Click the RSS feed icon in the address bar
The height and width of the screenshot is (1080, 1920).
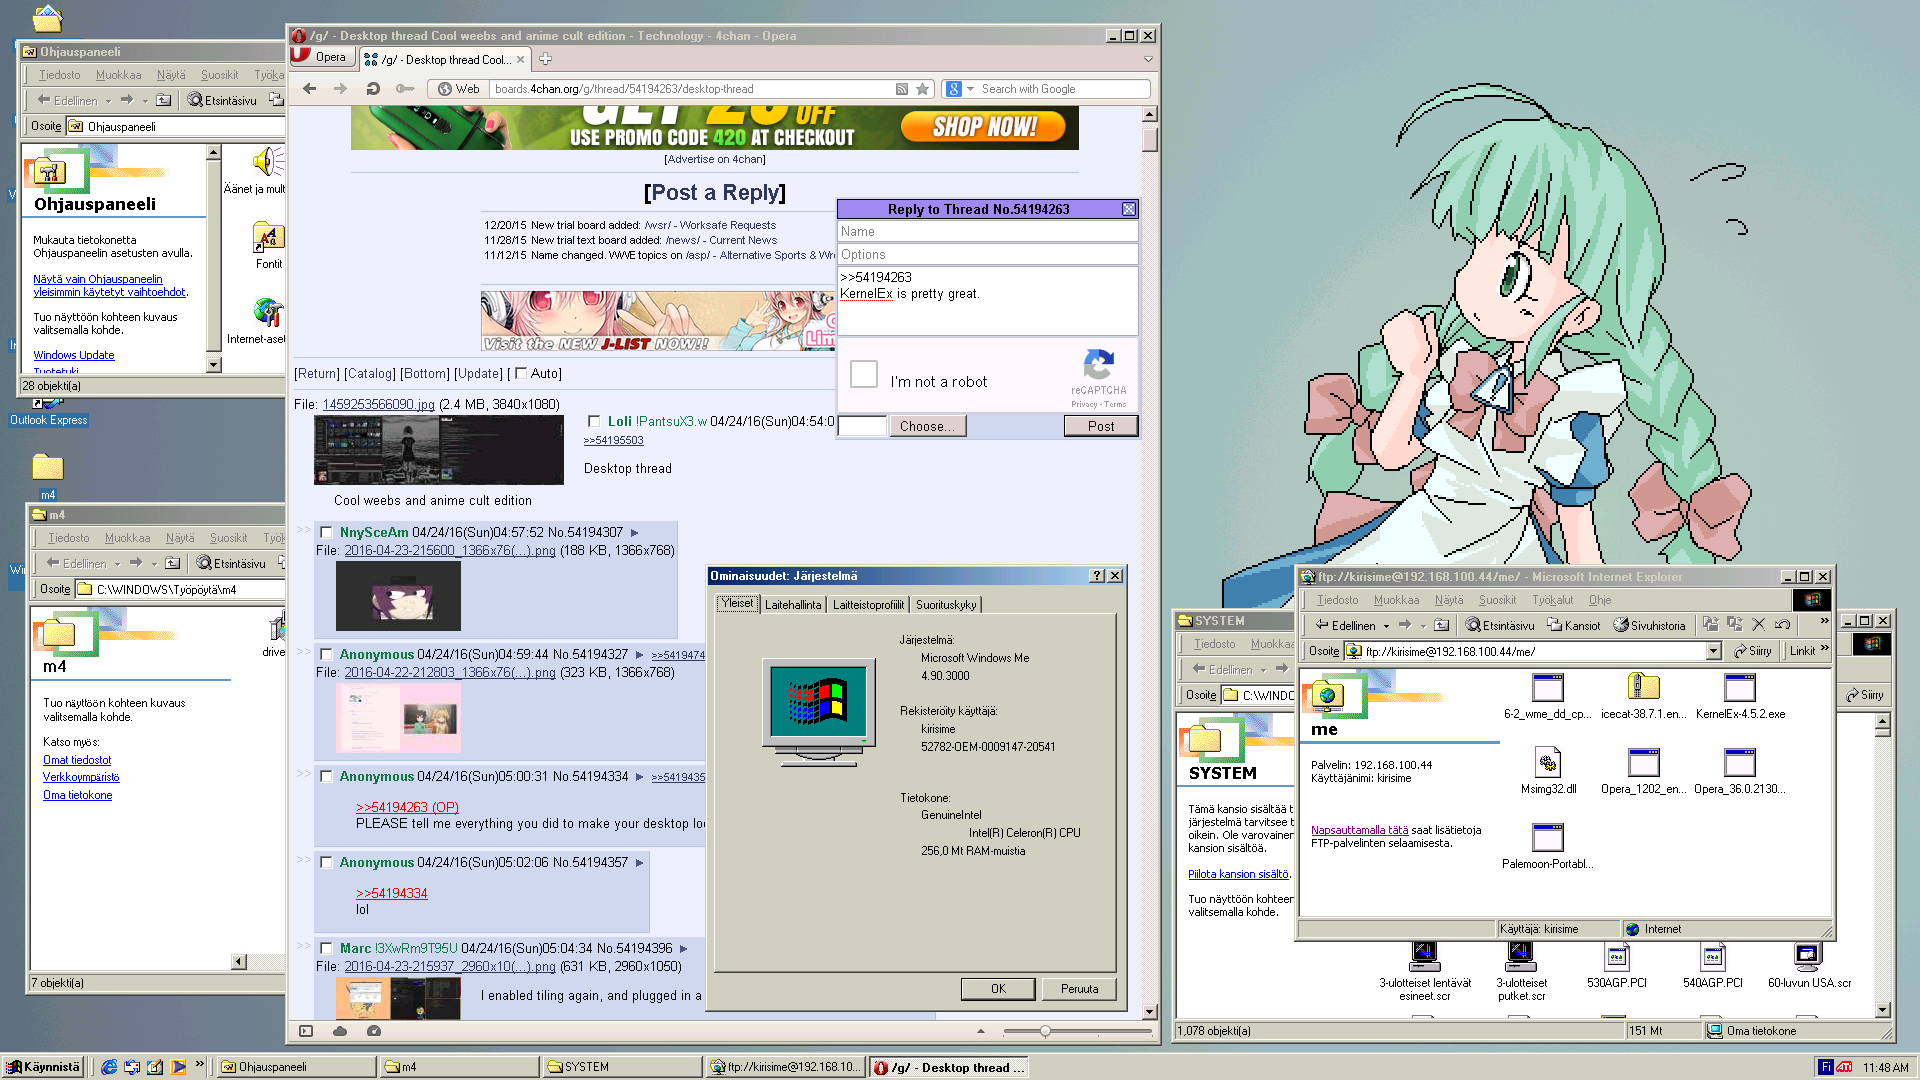coord(901,89)
